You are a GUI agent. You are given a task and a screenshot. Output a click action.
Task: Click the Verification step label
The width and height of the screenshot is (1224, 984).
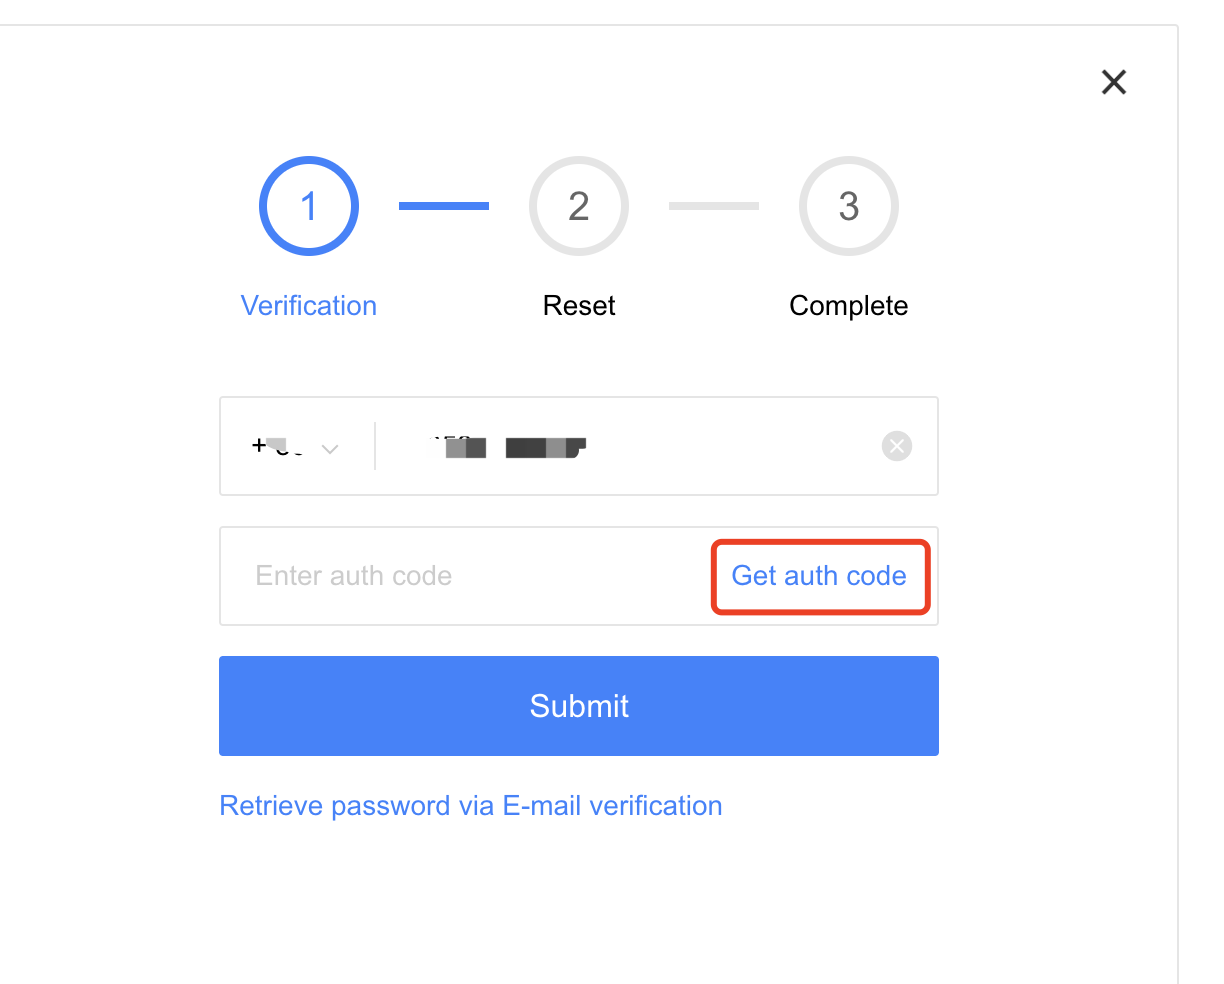309,306
